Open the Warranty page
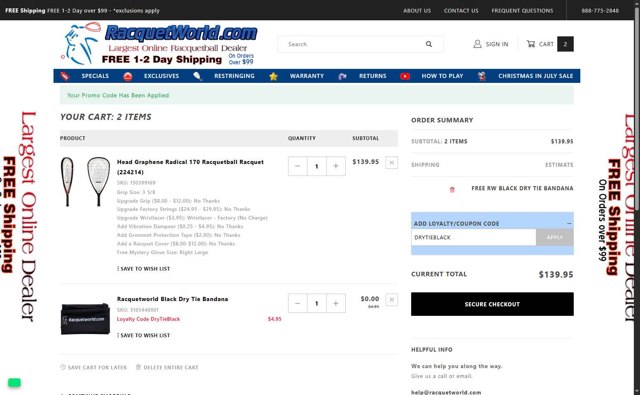The height and width of the screenshot is (395, 640). [x=307, y=76]
